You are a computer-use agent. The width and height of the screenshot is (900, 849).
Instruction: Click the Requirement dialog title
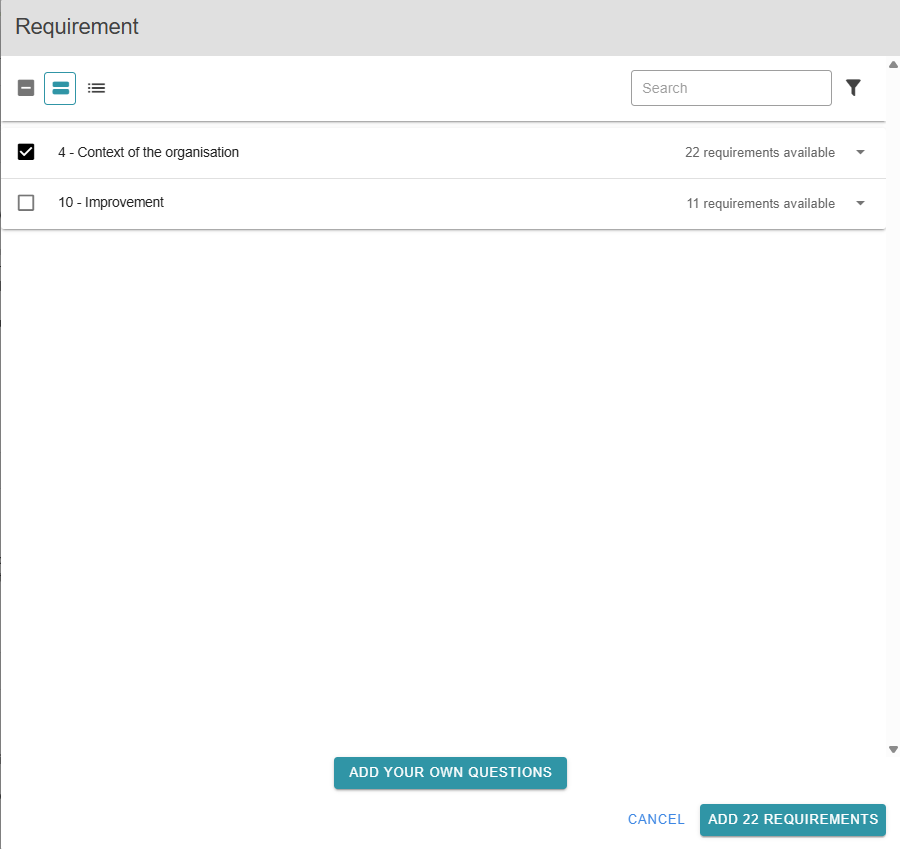coord(77,27)
